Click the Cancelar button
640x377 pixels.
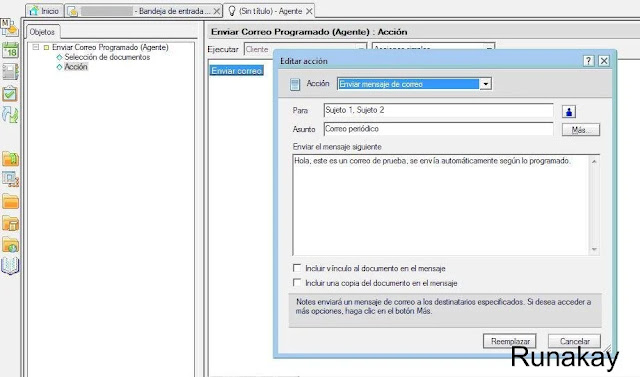tap(574, 341)
